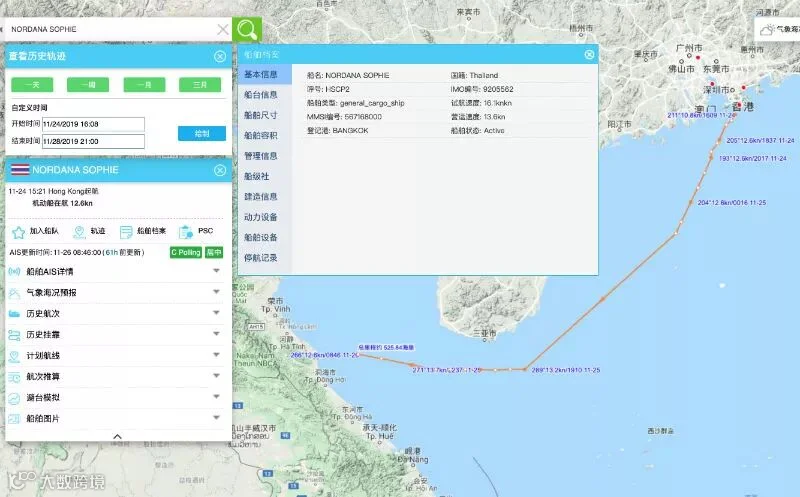Toggle the C Polling button

(186, 252)
